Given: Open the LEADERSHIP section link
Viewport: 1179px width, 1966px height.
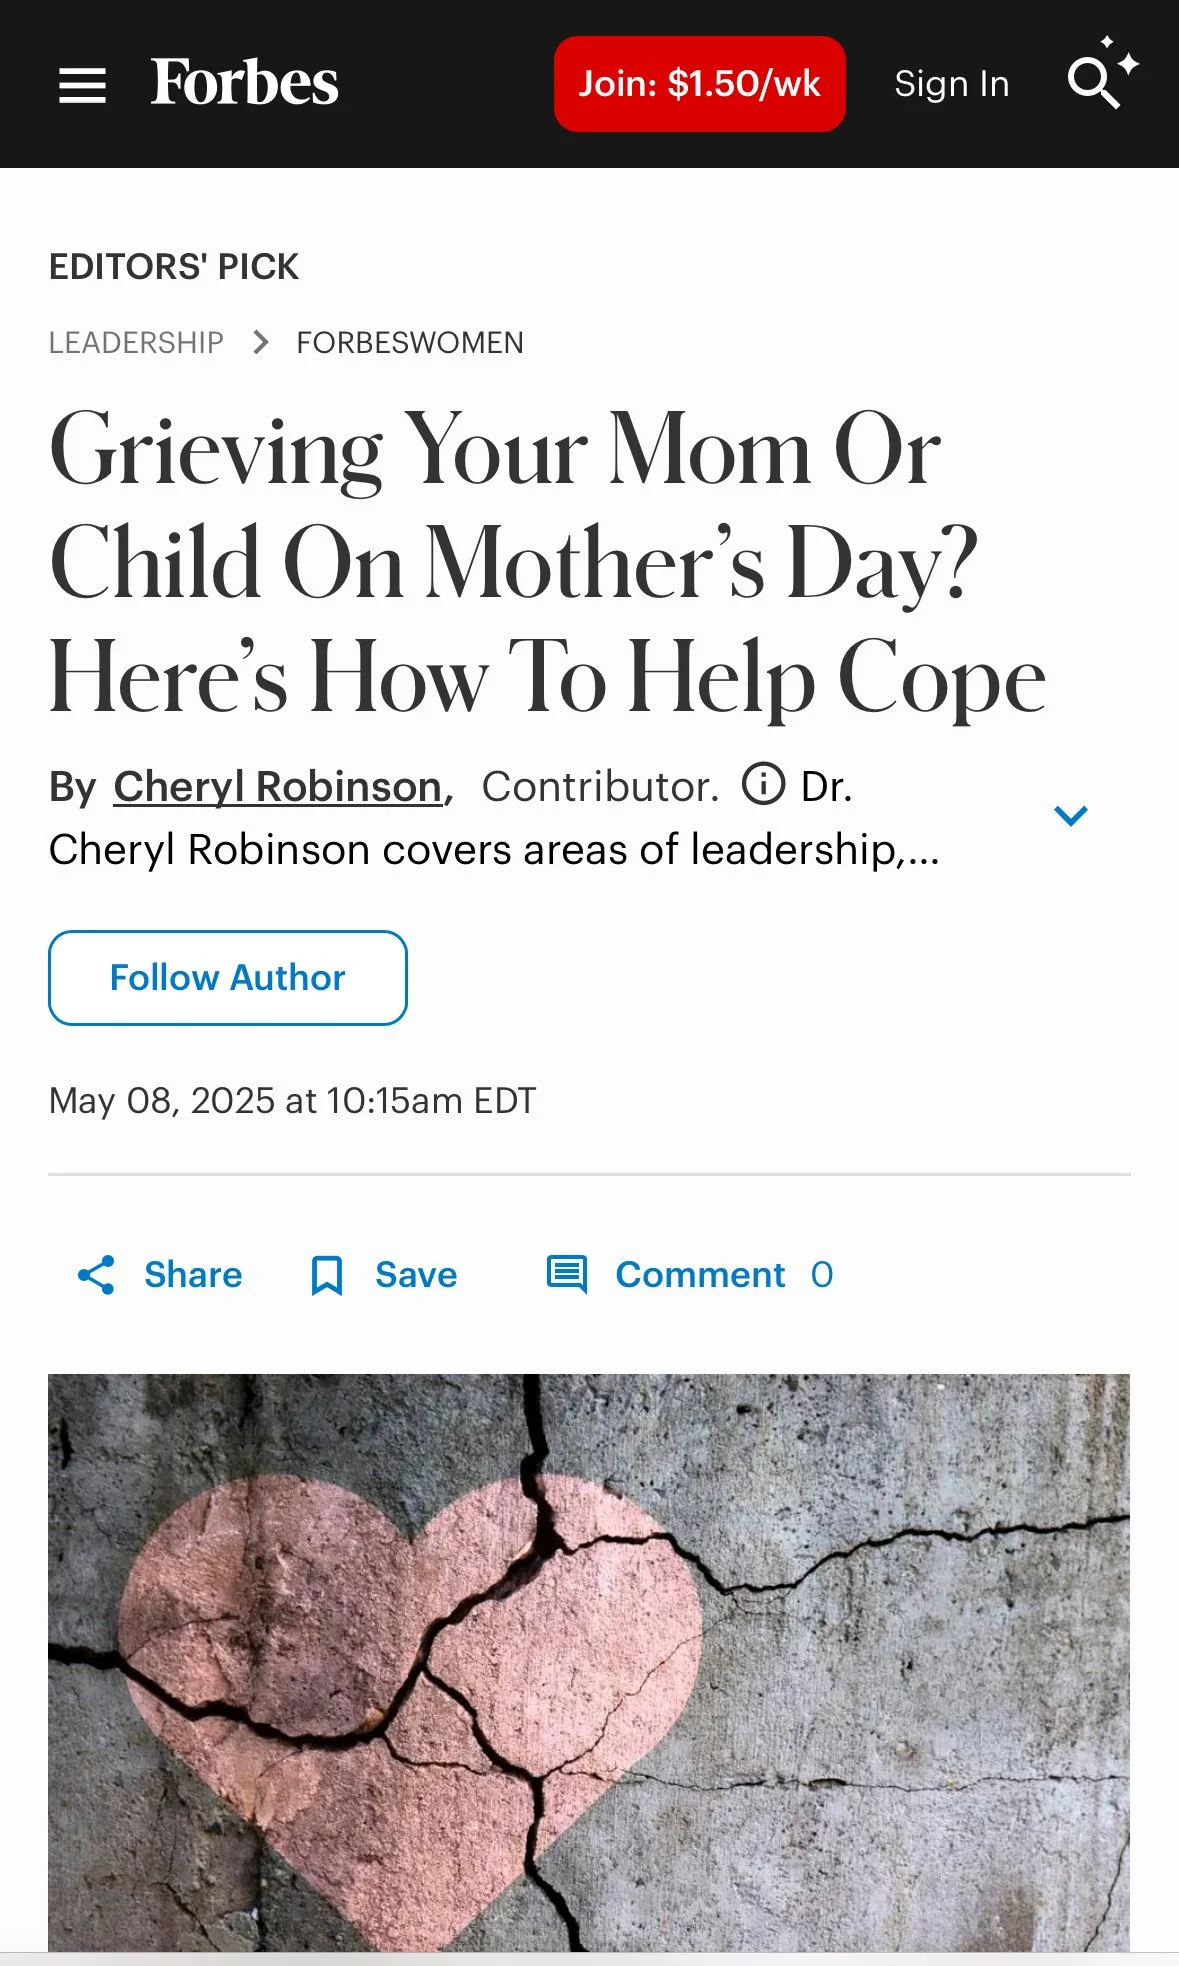Looking at the screenshot, I should 136,343.
